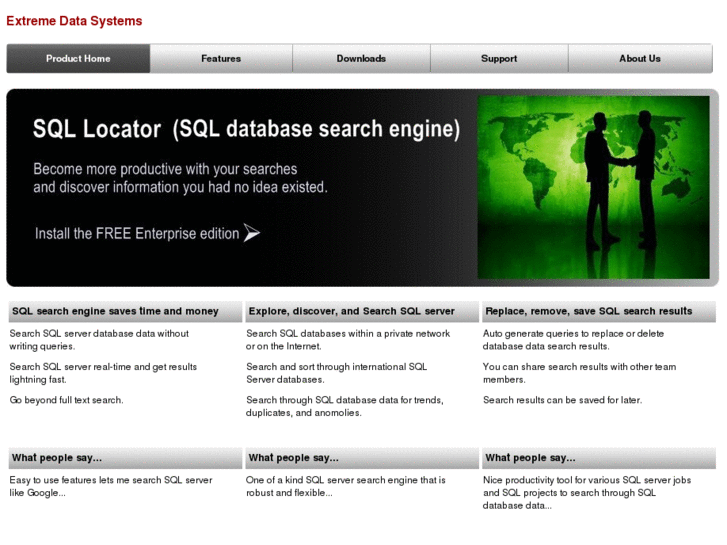This screenshot has width=727, height=545.
Task: Click 'What people say...' header above 'Nice productivity tool'
Action: click(599, 458)
